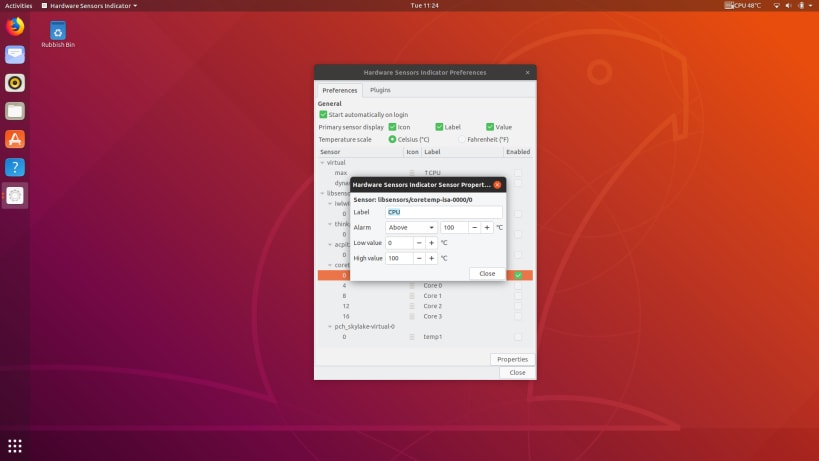
Task: Disable the highlighted coretemp sensor checkbox
Action: click(518, 275)
